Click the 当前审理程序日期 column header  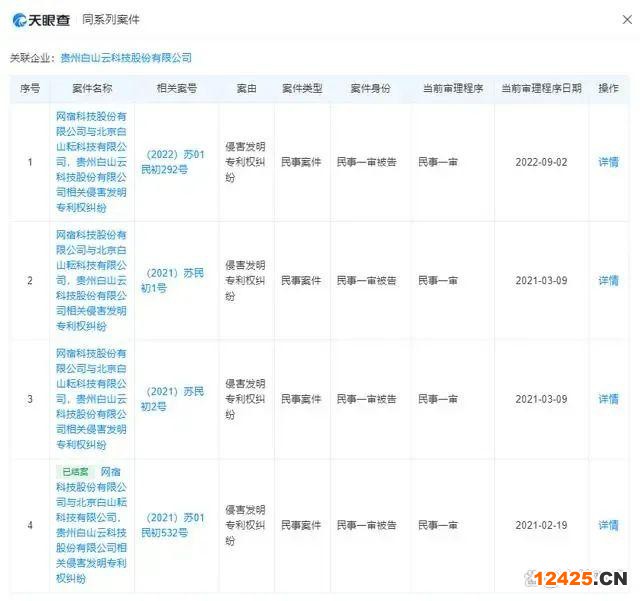point(541,88)
